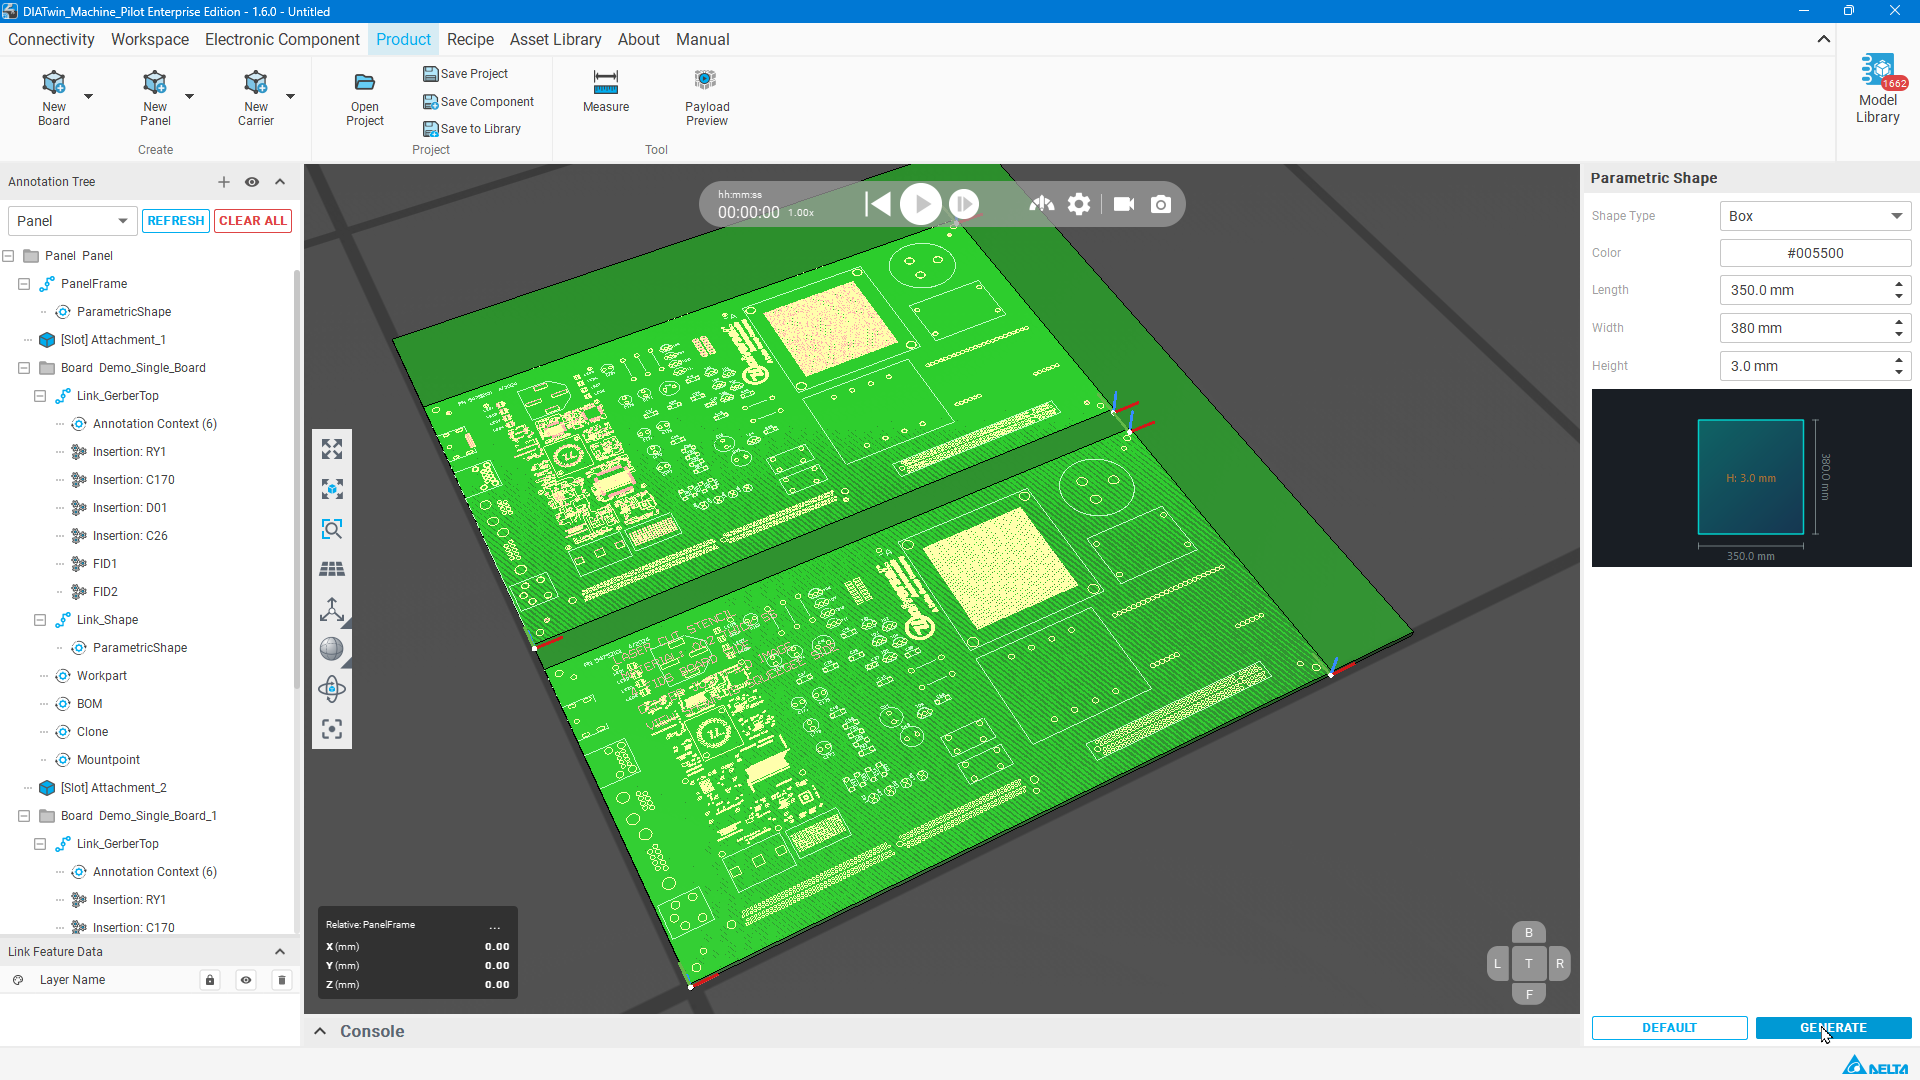The width and height of the screenshot is (1920, 1080).
Task: Click the fit-all expand view icon
Action: click(x=332, y=449)
